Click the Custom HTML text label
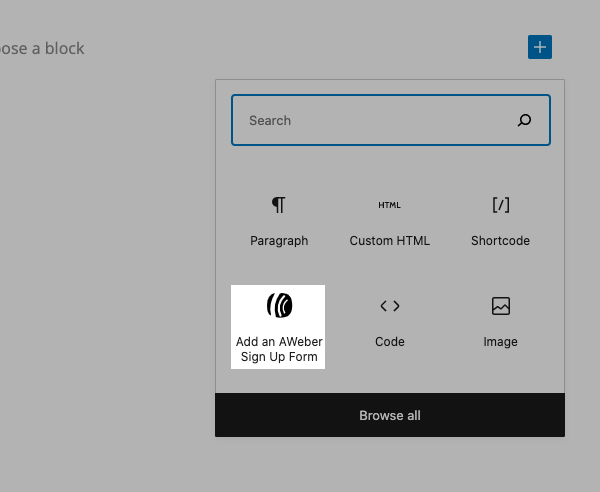The image size is (600, 492). (x=389, y=241)
